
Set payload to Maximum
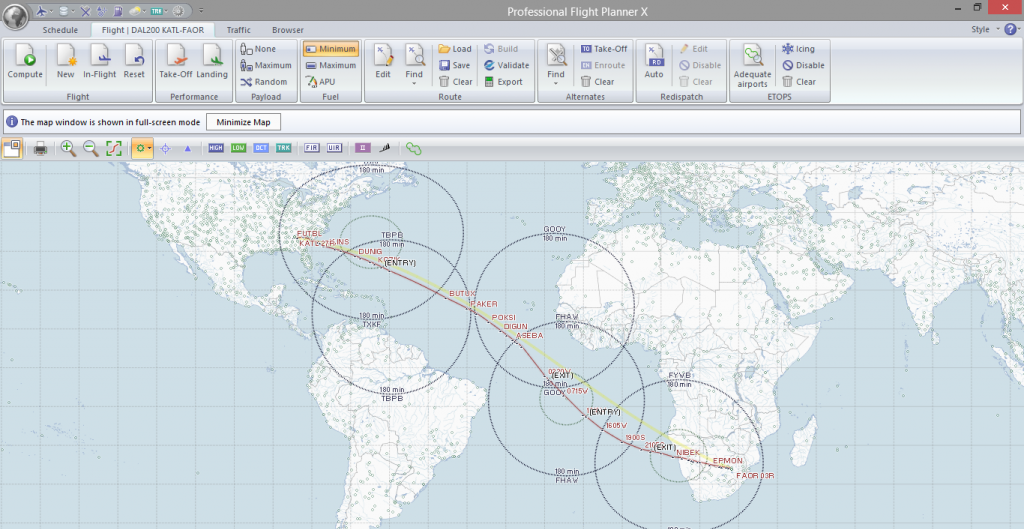point(266,65)
